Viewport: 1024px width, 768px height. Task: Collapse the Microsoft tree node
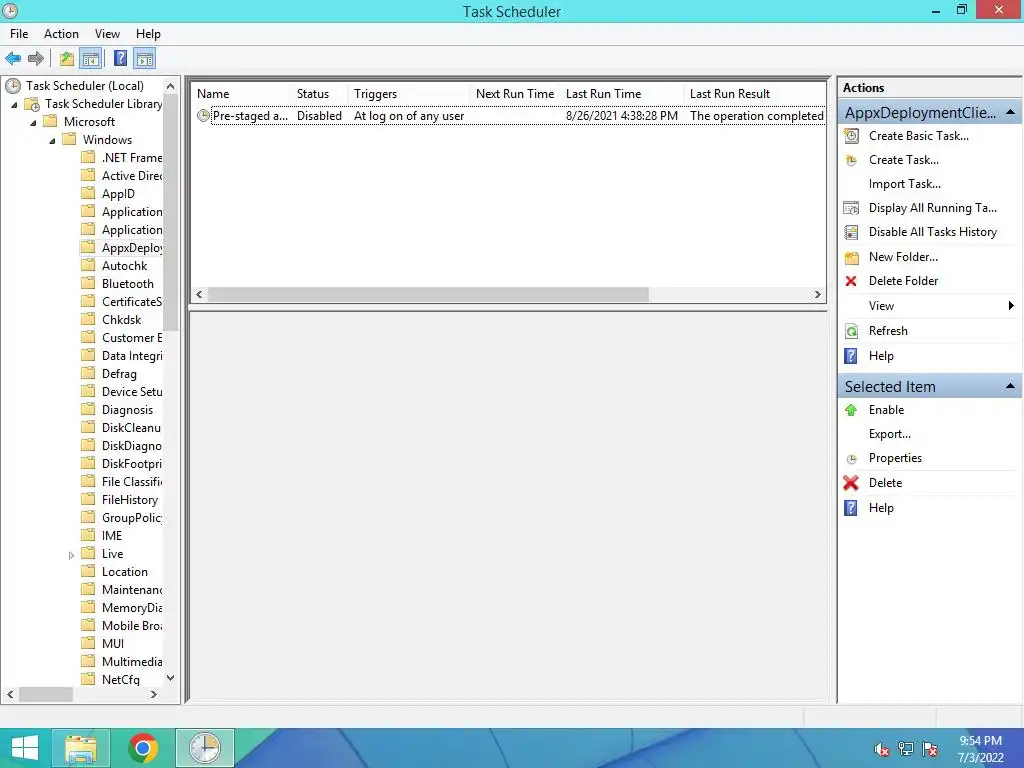pyautogui.click(x=33, y=122)
